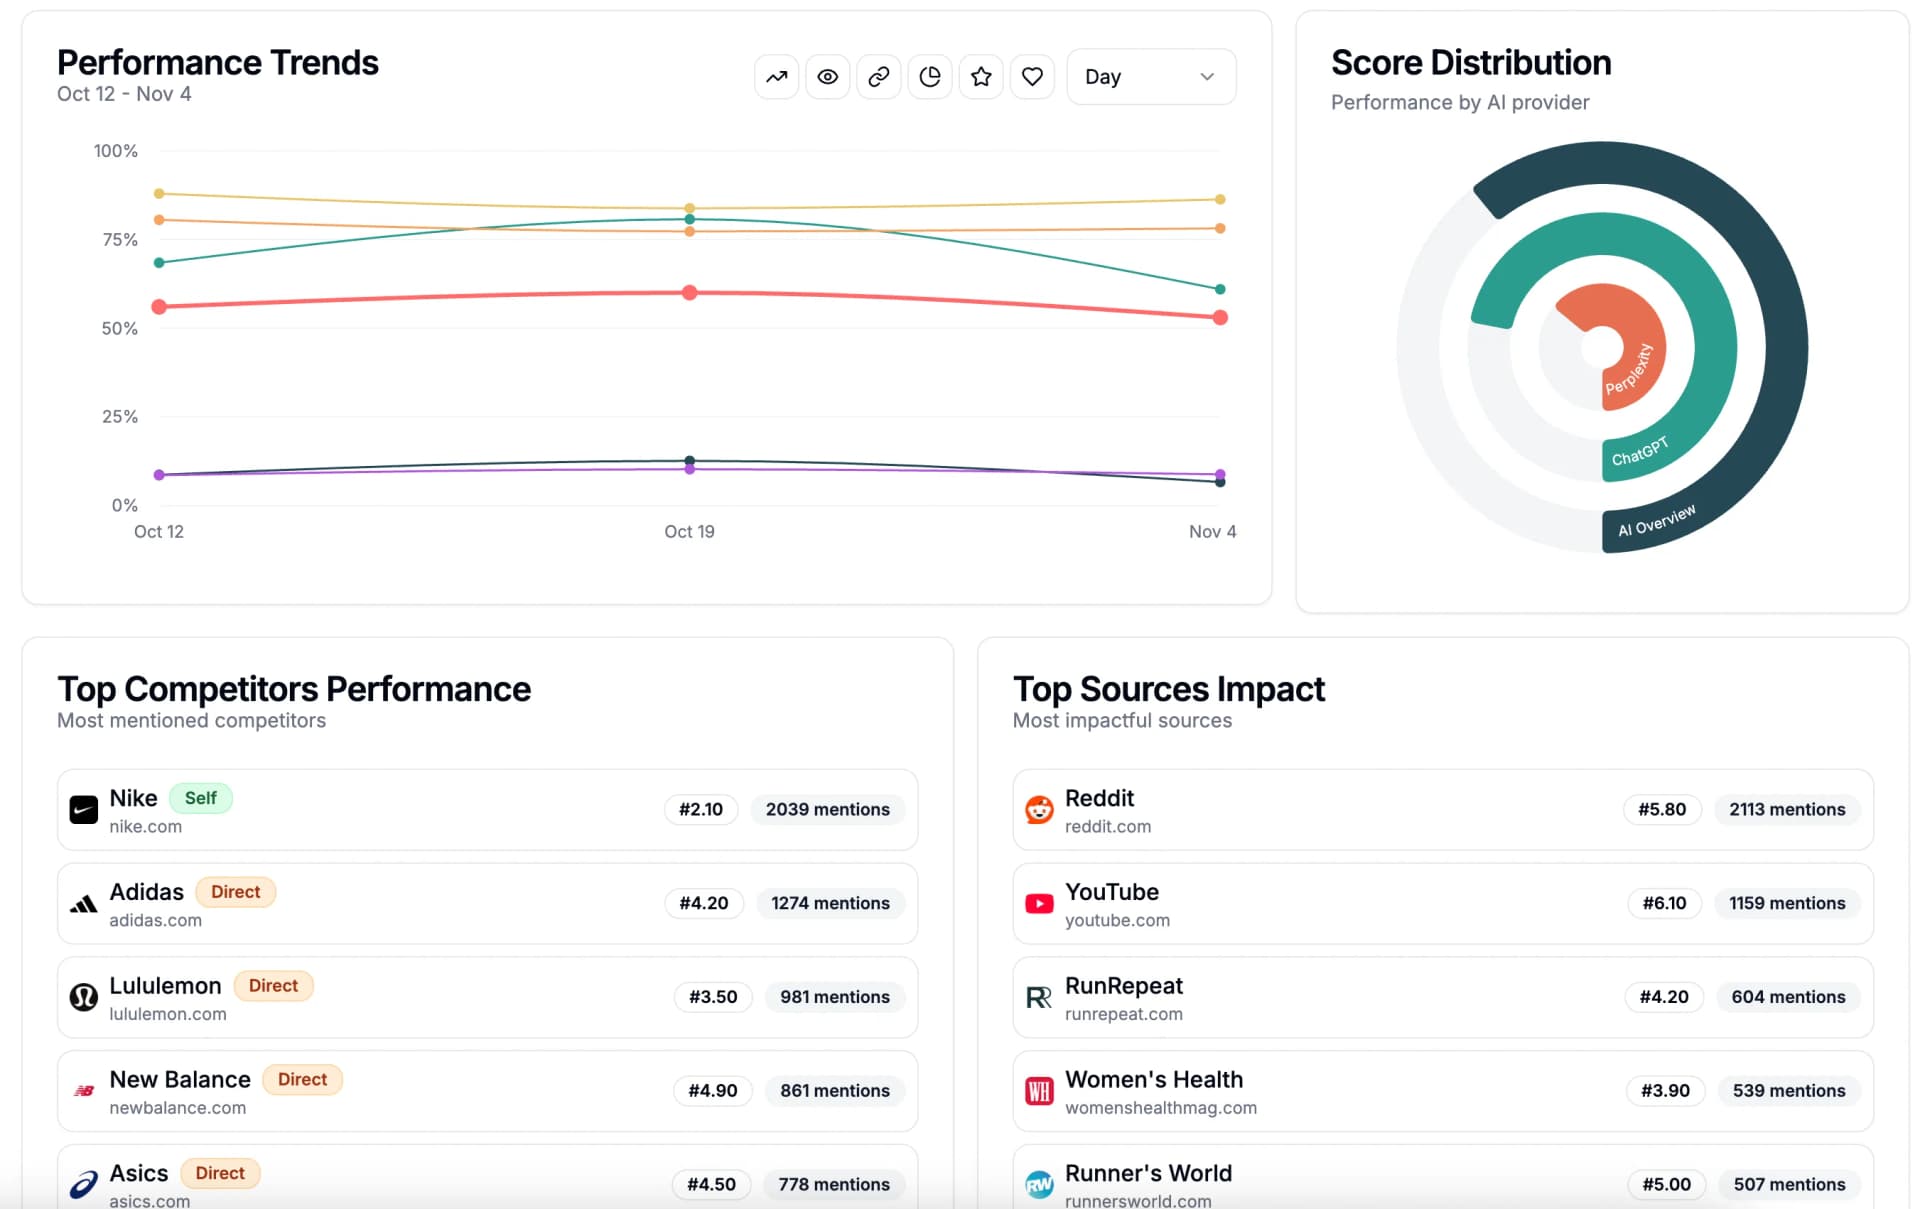Open the Top Competitors Performance section header

click(295, 688)
